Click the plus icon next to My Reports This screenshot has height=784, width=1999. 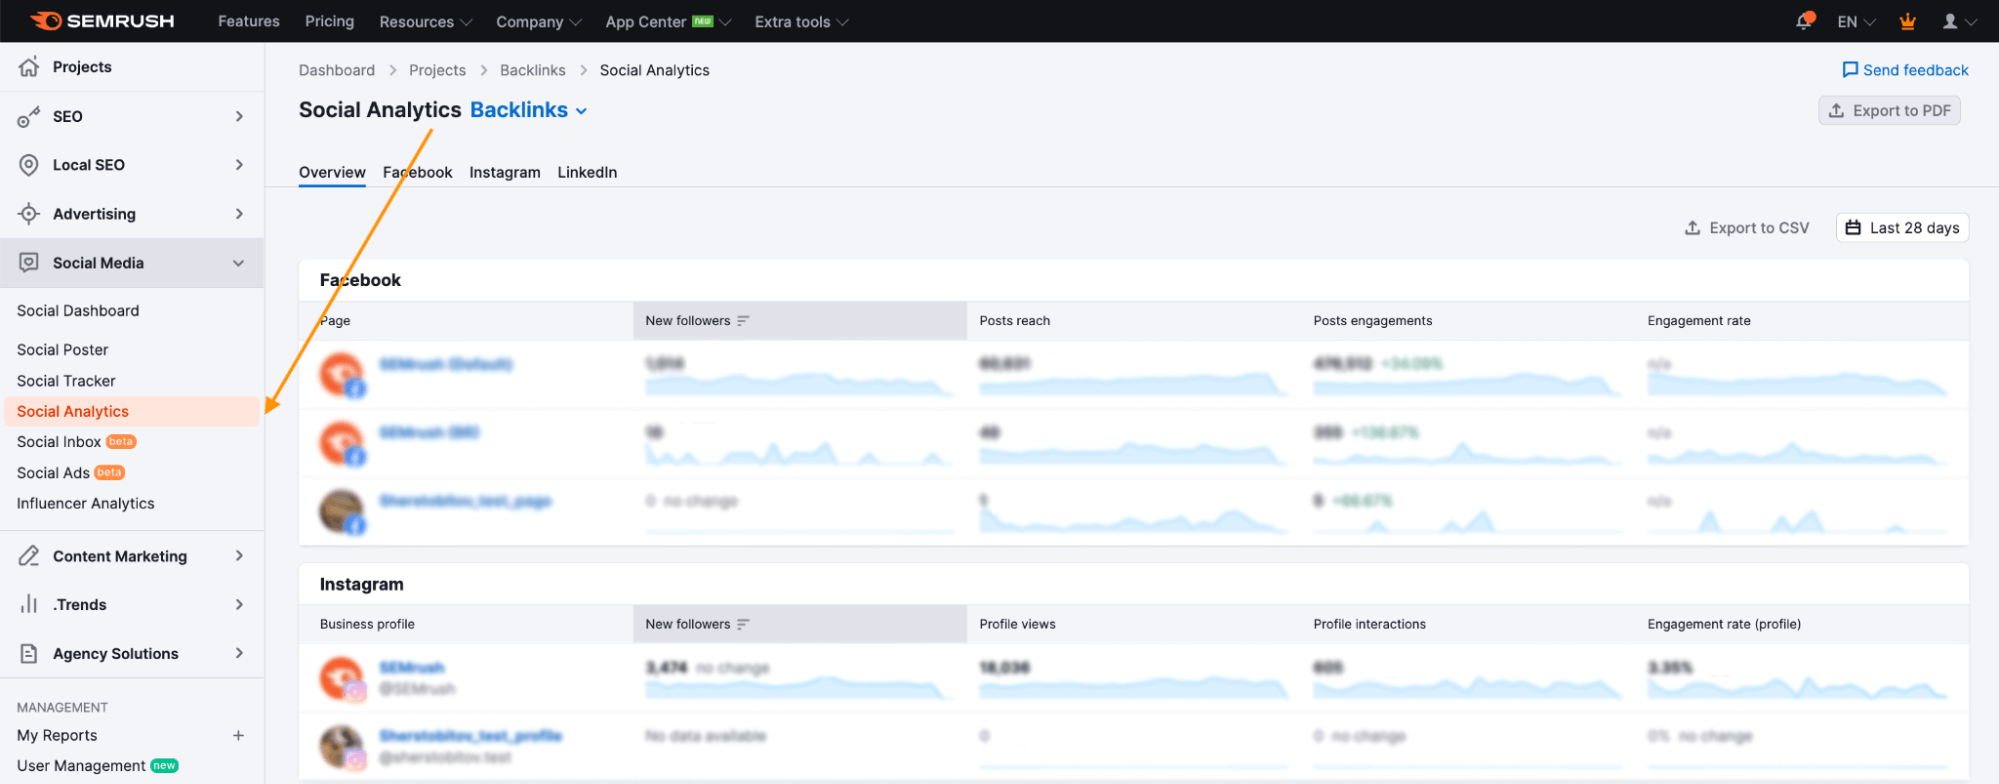(x=238, y=736)
